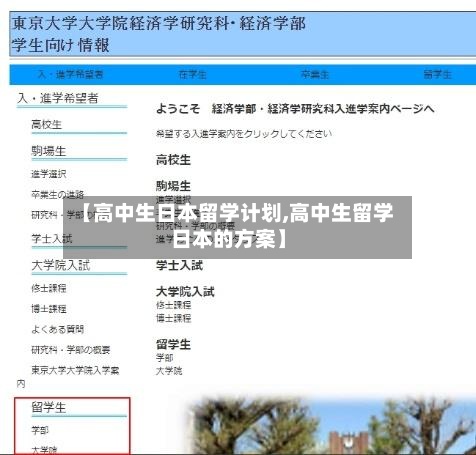Click the 東京大学大学院経済学研究科・経済学部 header title
This screenshot has width=476, height=455.
tap(159, 23)
